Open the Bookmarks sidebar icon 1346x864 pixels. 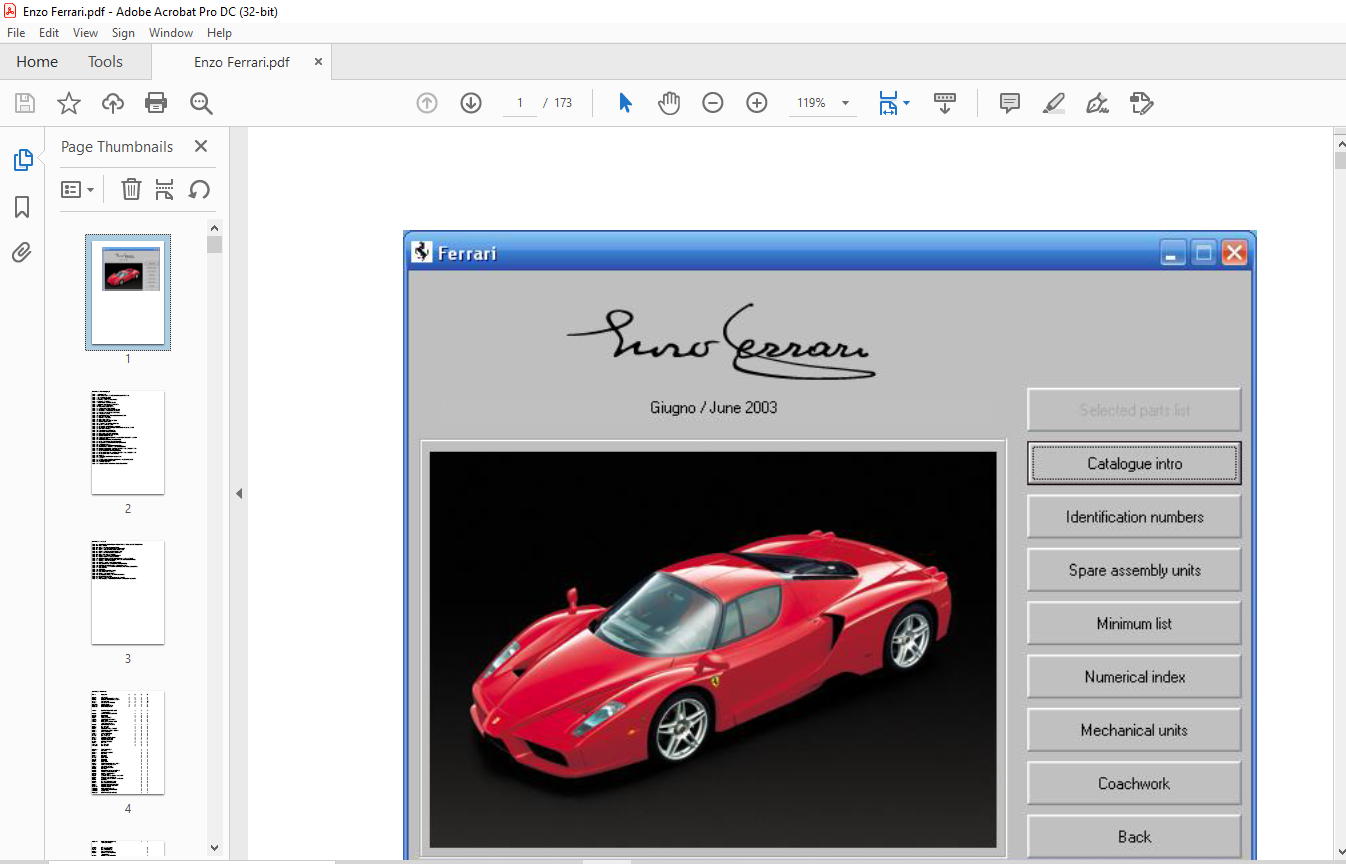point(22,207)
